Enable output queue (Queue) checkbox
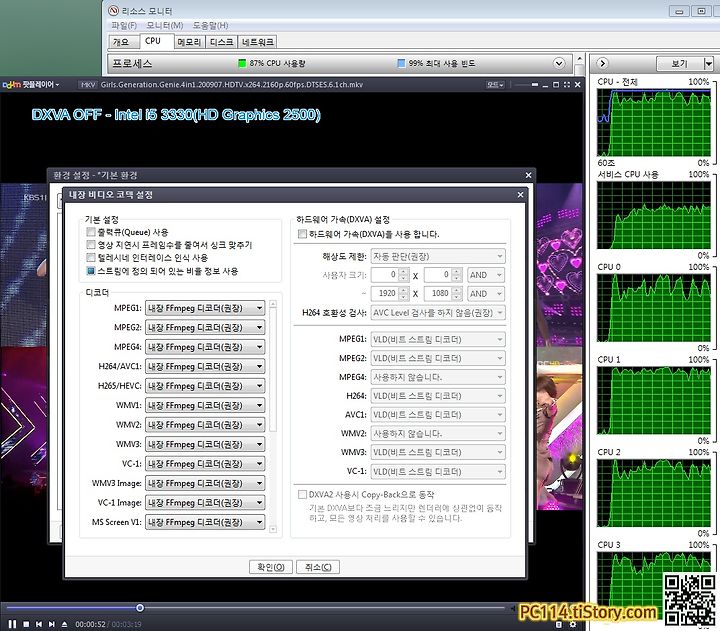Image resolution: width=720 pixels, height=631 pixels. click(91, 231)
